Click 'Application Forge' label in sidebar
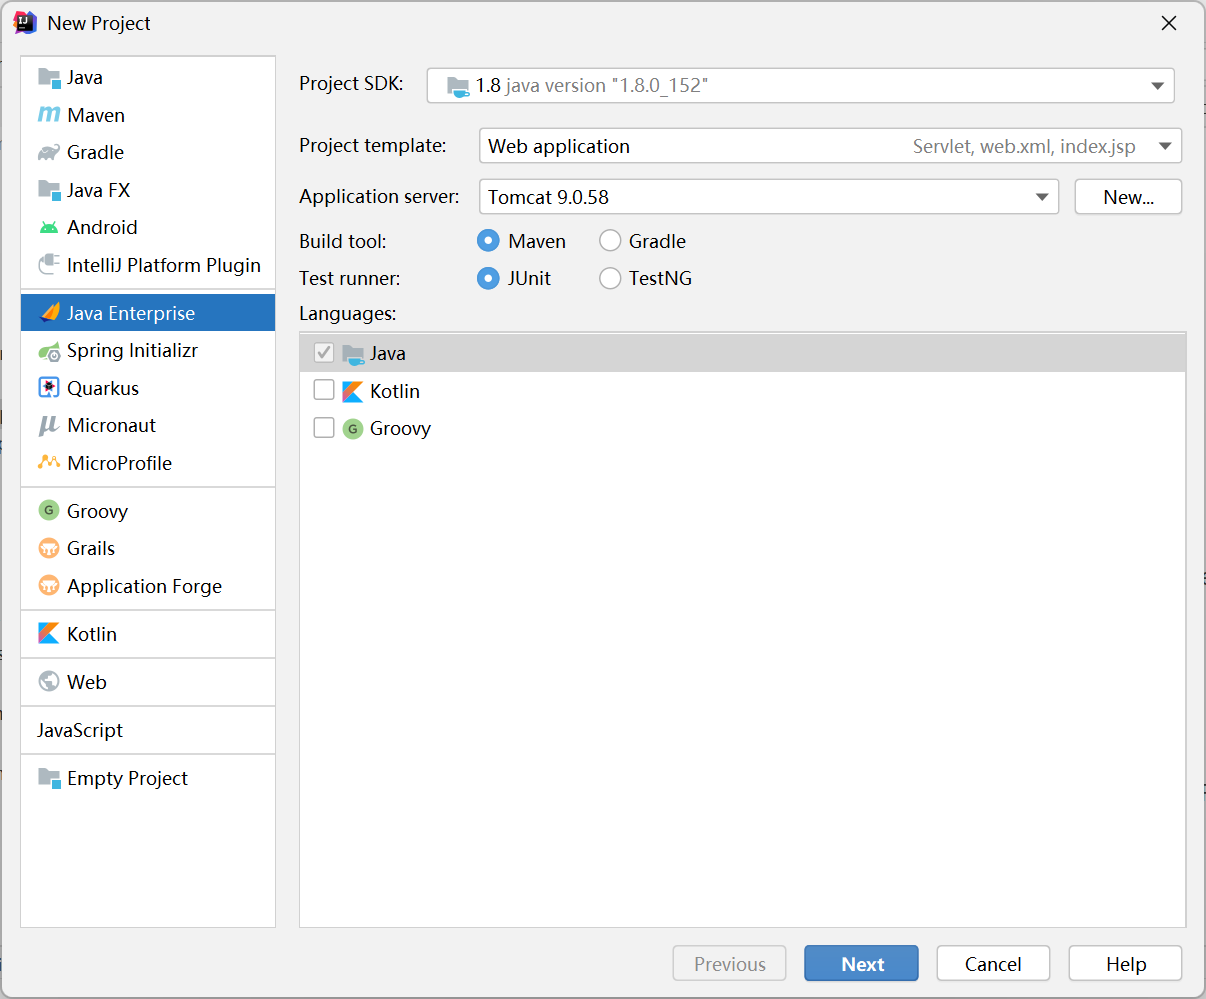 144,586
